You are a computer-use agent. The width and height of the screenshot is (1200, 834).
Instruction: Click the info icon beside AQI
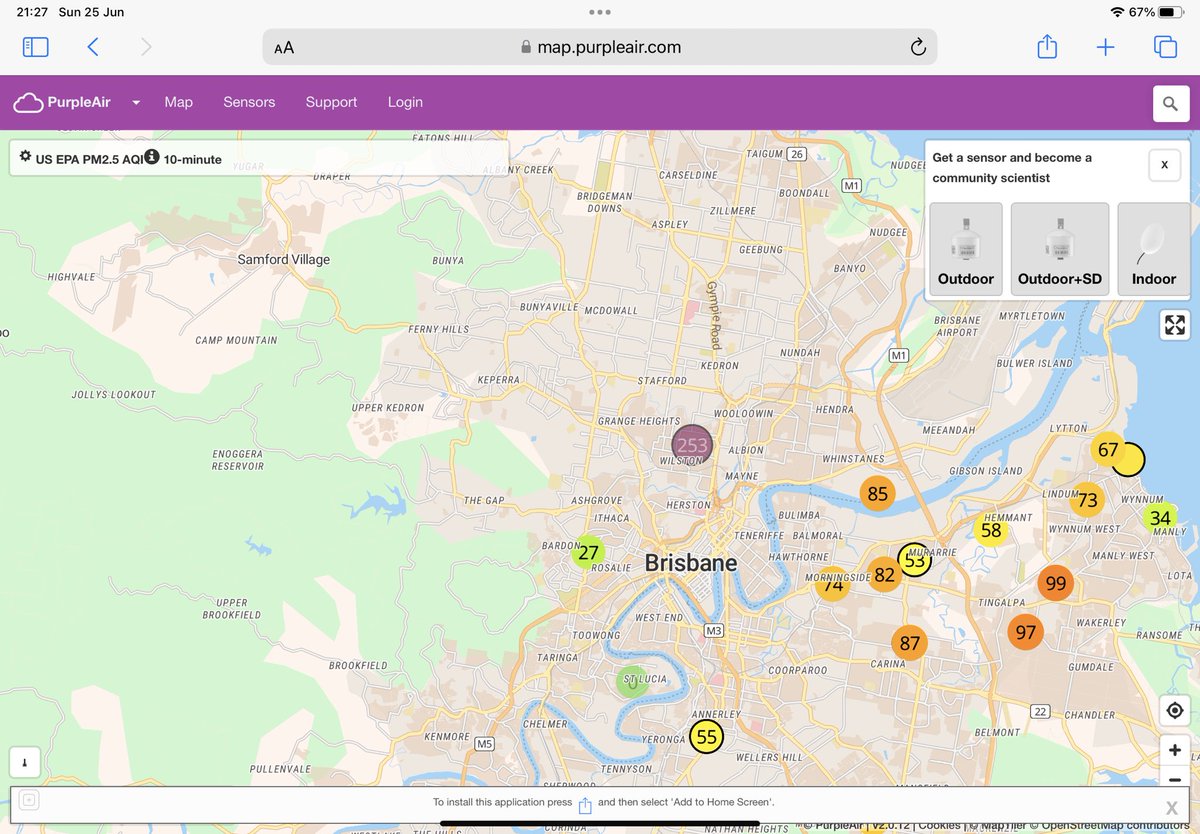click(152, 157)
